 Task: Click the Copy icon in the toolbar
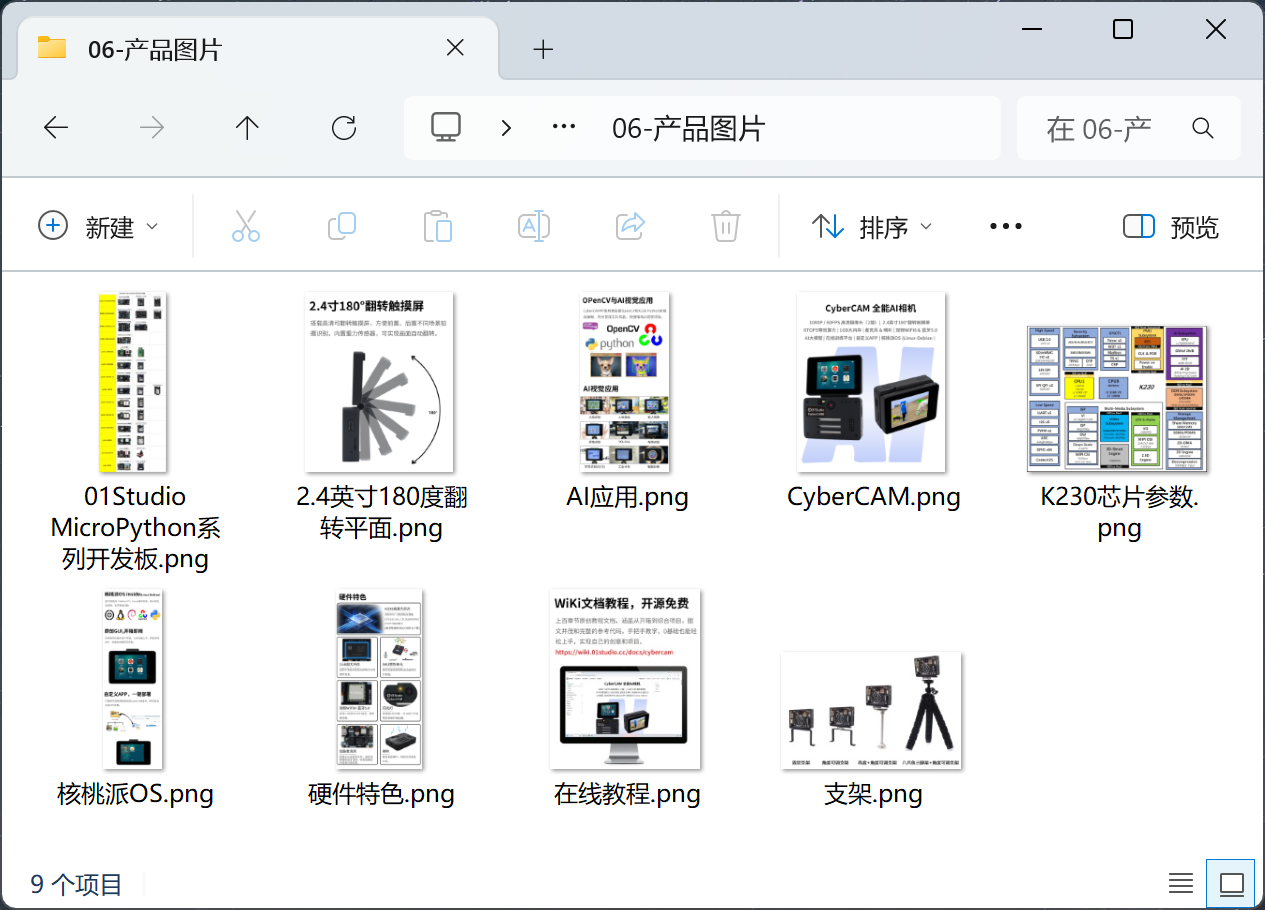(x=342, y=226)
